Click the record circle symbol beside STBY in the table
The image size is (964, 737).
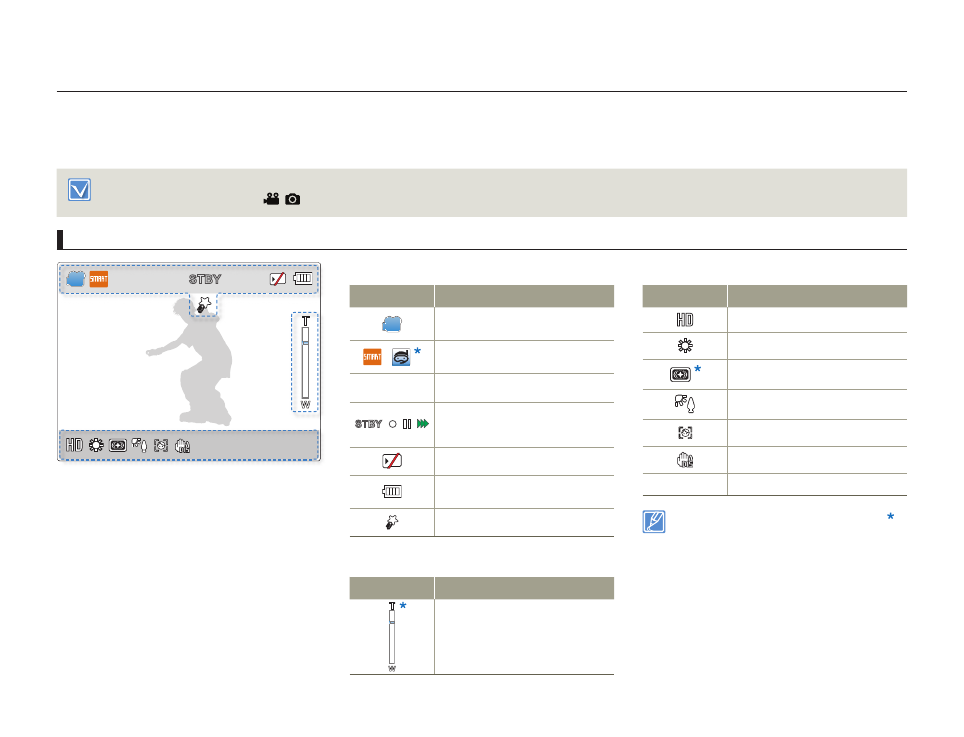click(x=393, y=424)
